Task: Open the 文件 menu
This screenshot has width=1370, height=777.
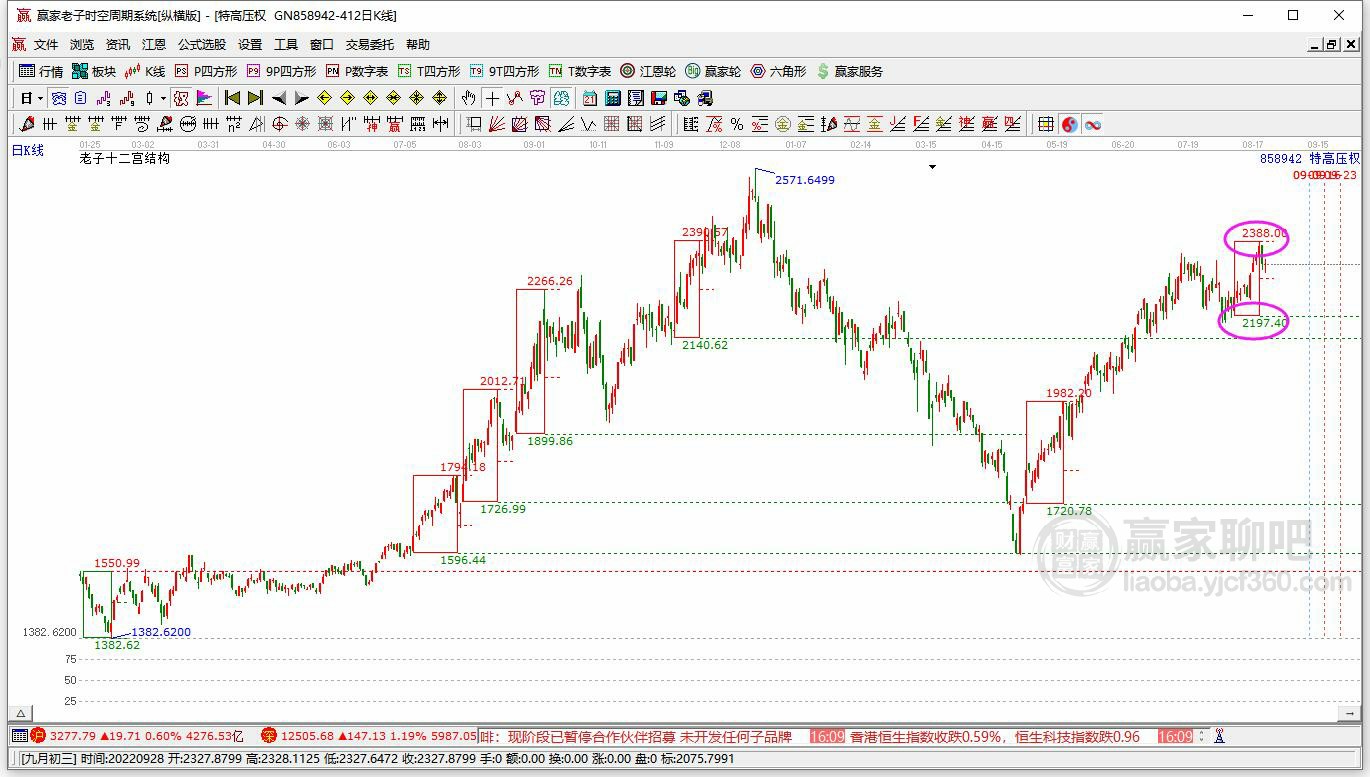Action: (x=46, y=45)
